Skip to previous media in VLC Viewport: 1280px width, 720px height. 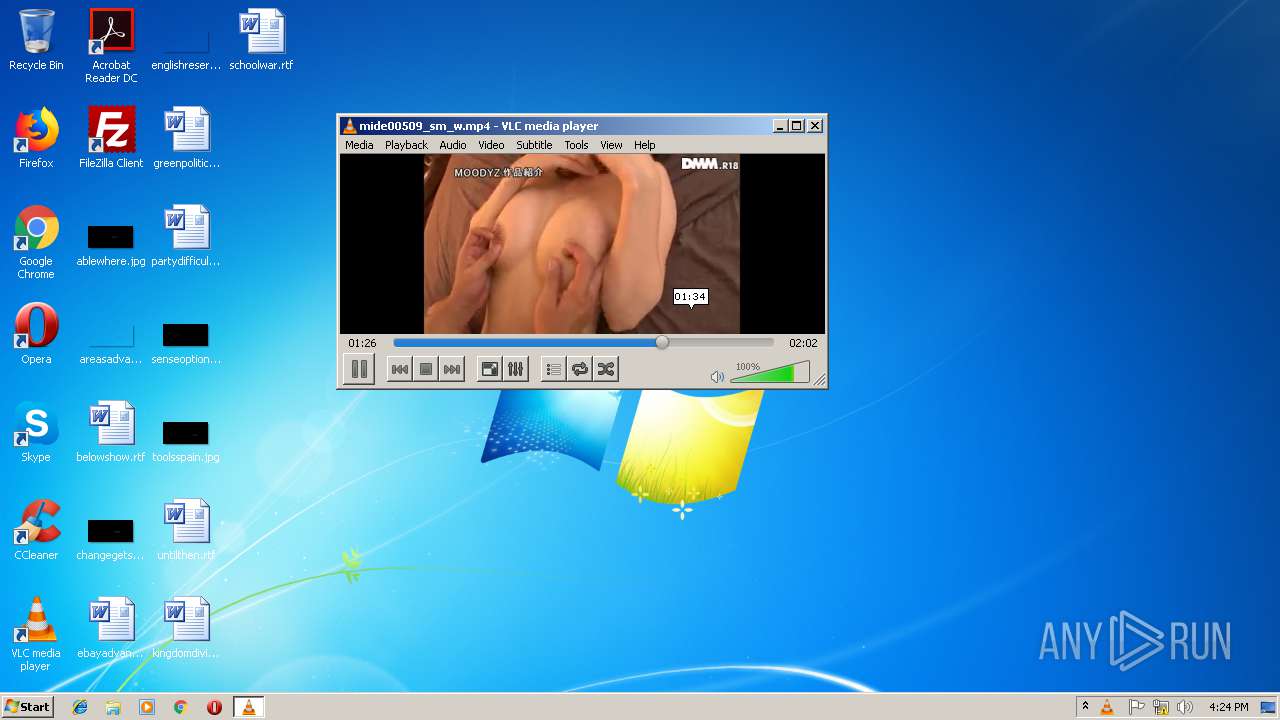399,369
